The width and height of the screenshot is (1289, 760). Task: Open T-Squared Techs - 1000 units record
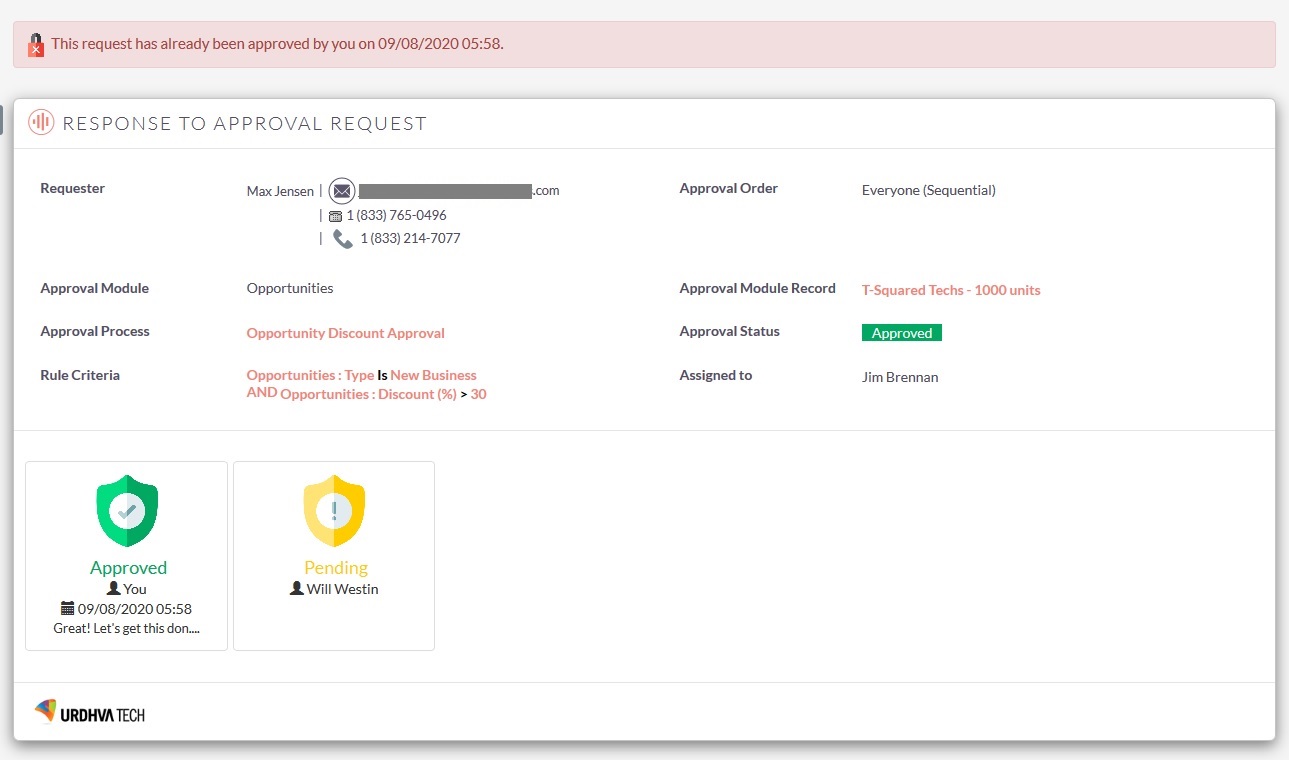click(950, 290)
